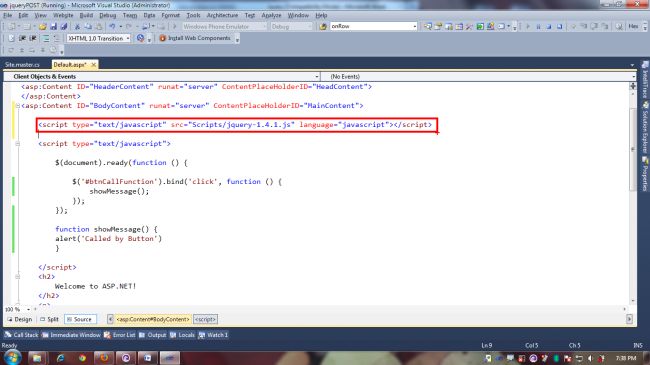650x365 pixels.
Task: Open the Website menu
Action: tap(63, 15)
